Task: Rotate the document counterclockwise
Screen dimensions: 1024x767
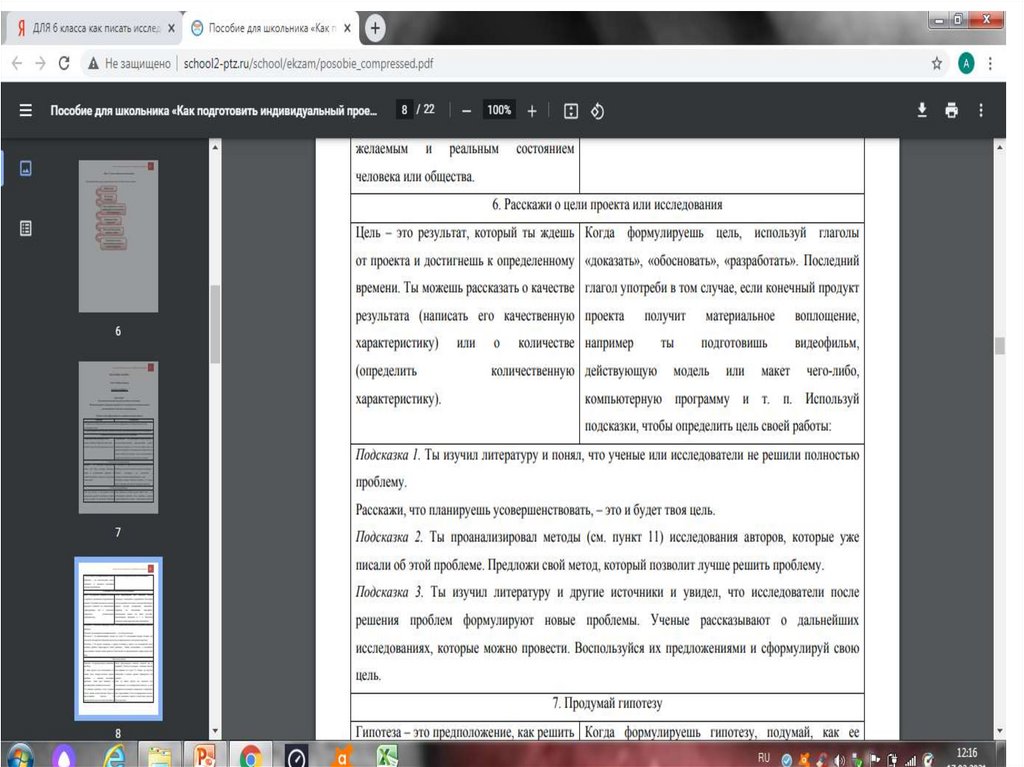Action: (x=598, y=111)
